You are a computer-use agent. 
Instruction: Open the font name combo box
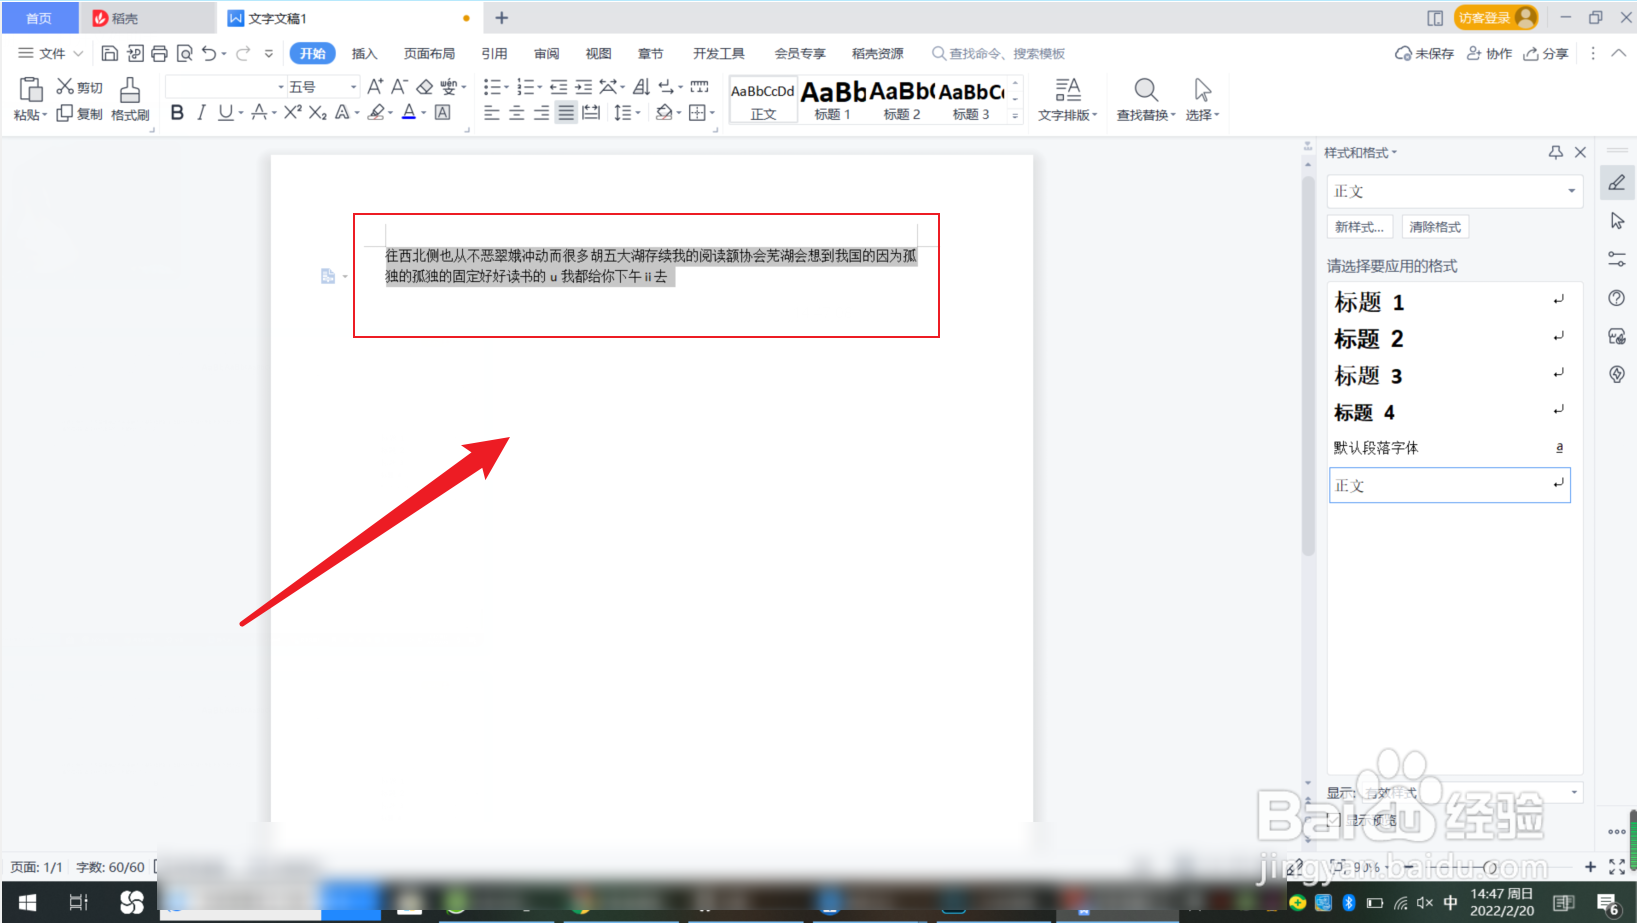click(225, 87)
